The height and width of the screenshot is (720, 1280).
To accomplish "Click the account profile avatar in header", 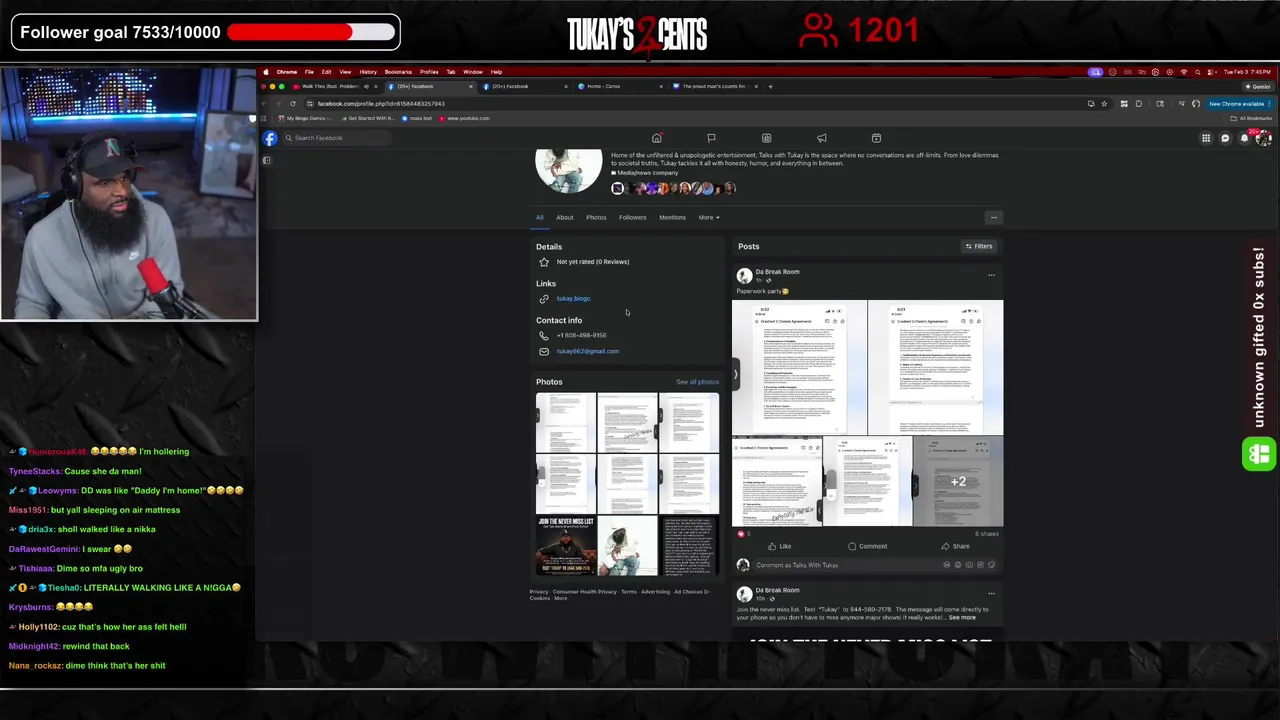I will [x=1263, y=138].
